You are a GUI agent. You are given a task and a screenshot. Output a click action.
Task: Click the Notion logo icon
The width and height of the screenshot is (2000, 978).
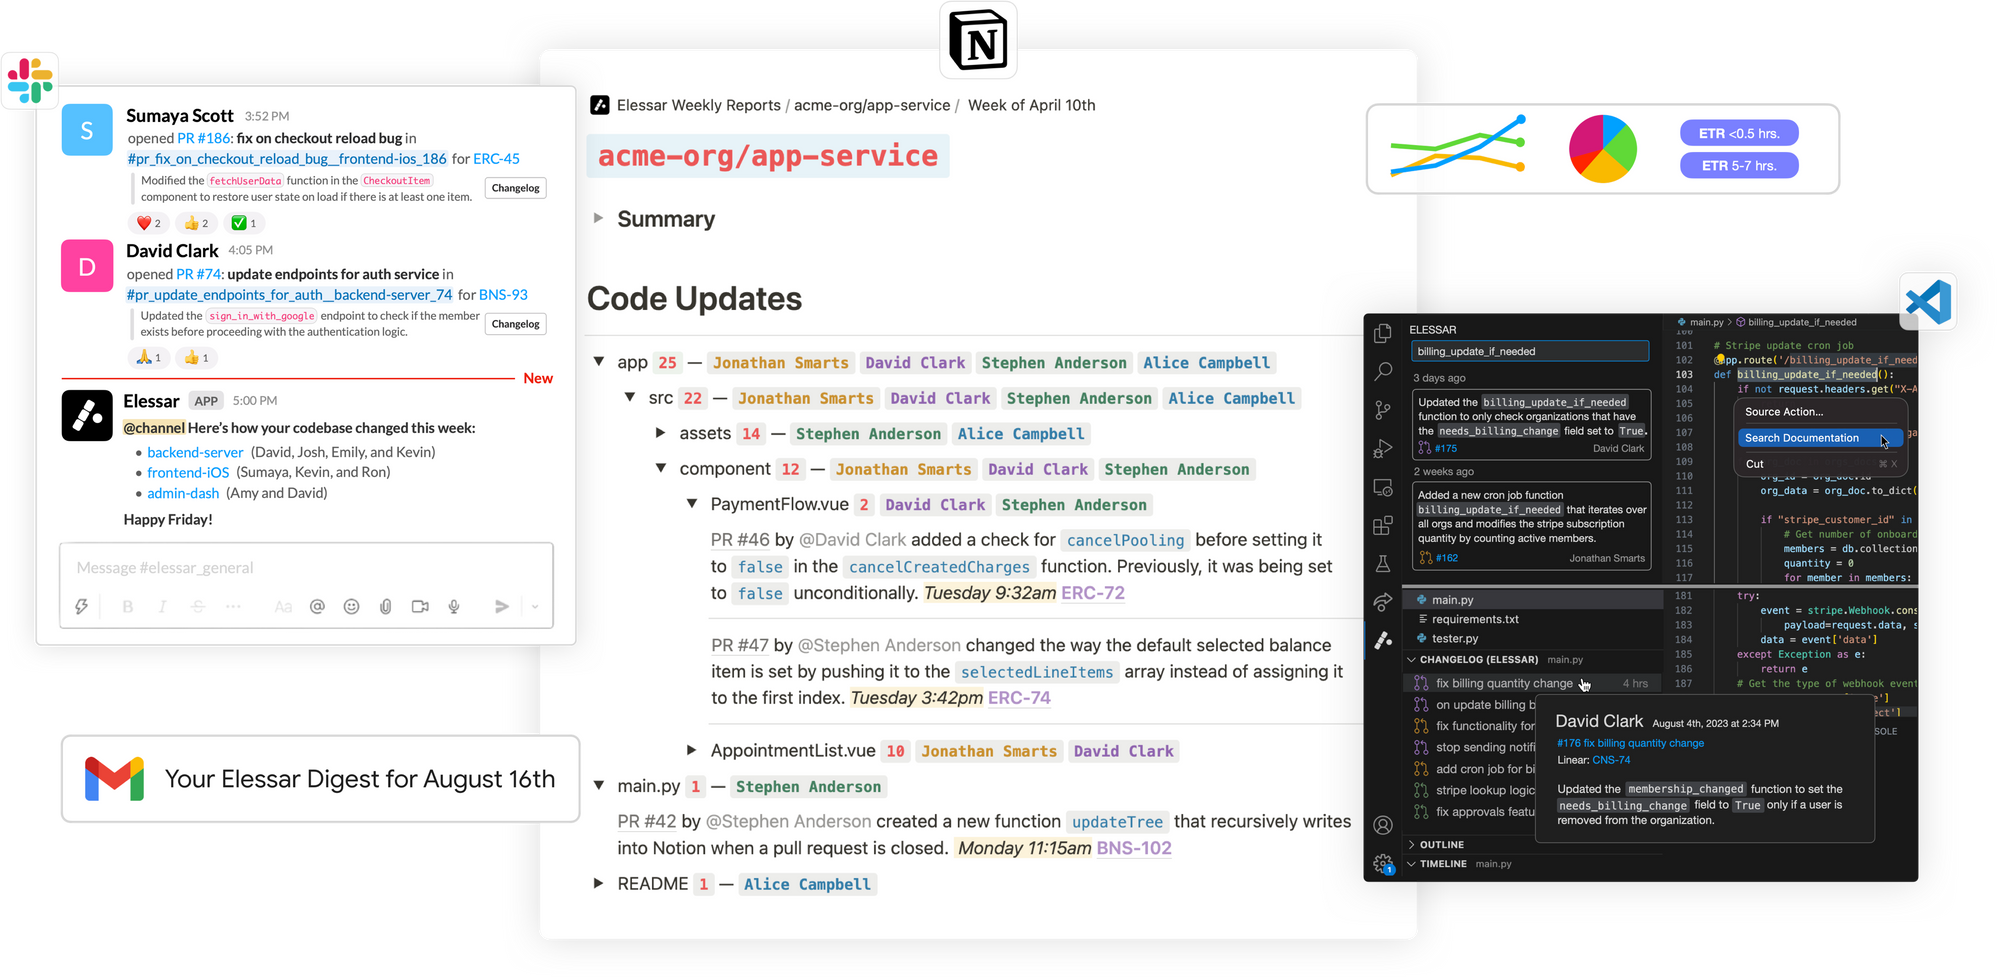[x=978, y=40]
